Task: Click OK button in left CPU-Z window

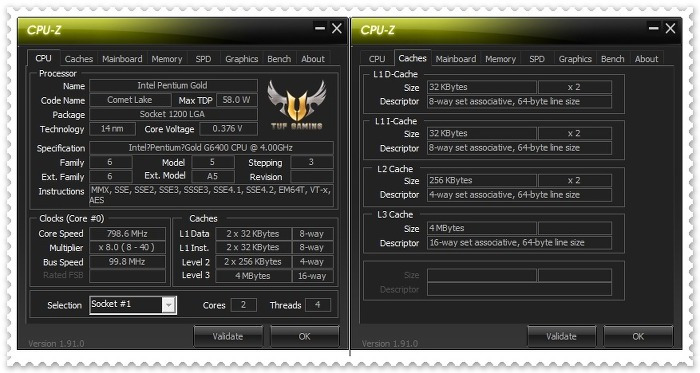Action: click(304, 336)
